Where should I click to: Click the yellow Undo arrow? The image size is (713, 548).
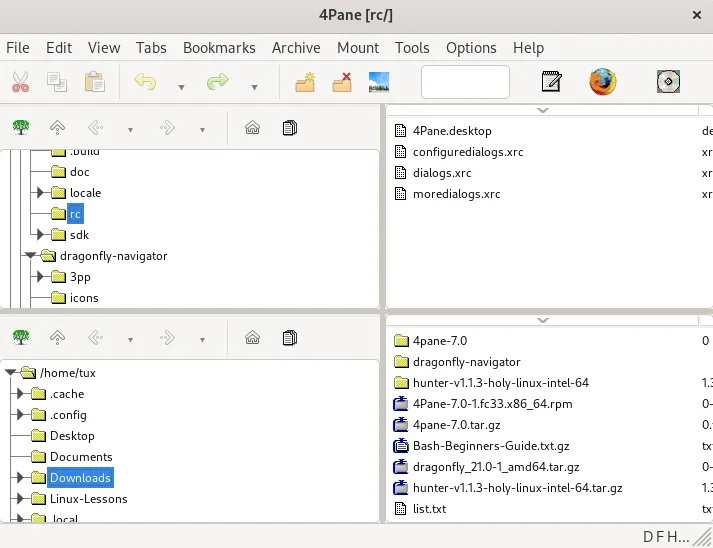point(146,82)
